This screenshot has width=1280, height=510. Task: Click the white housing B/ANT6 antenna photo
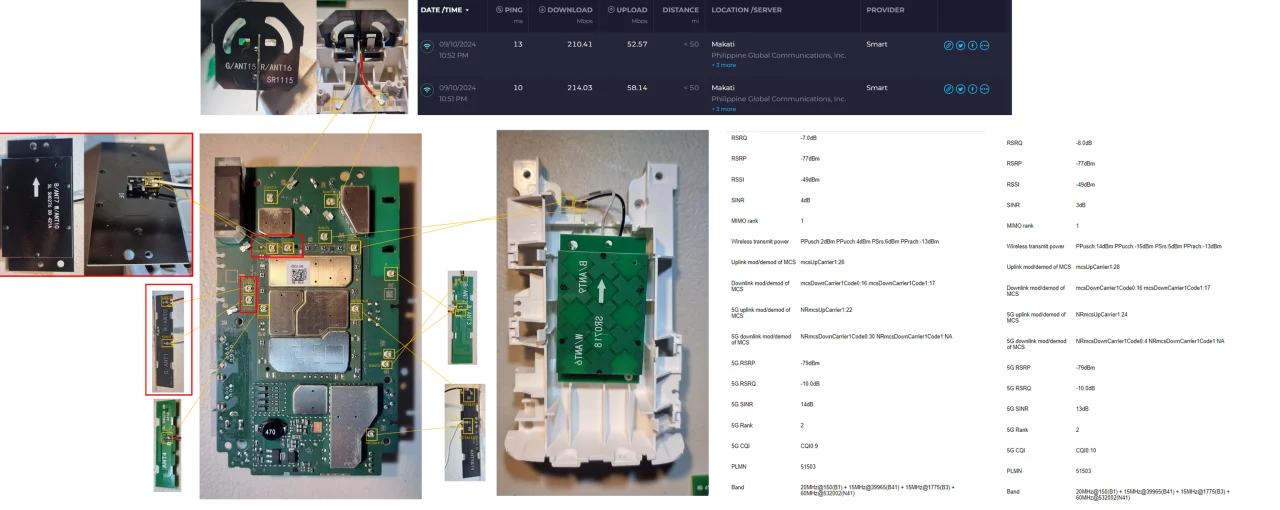602,313
